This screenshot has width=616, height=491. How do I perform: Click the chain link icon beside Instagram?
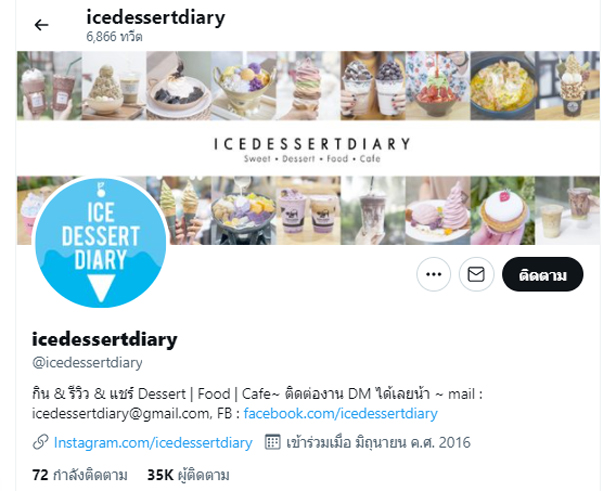[40, 442]
